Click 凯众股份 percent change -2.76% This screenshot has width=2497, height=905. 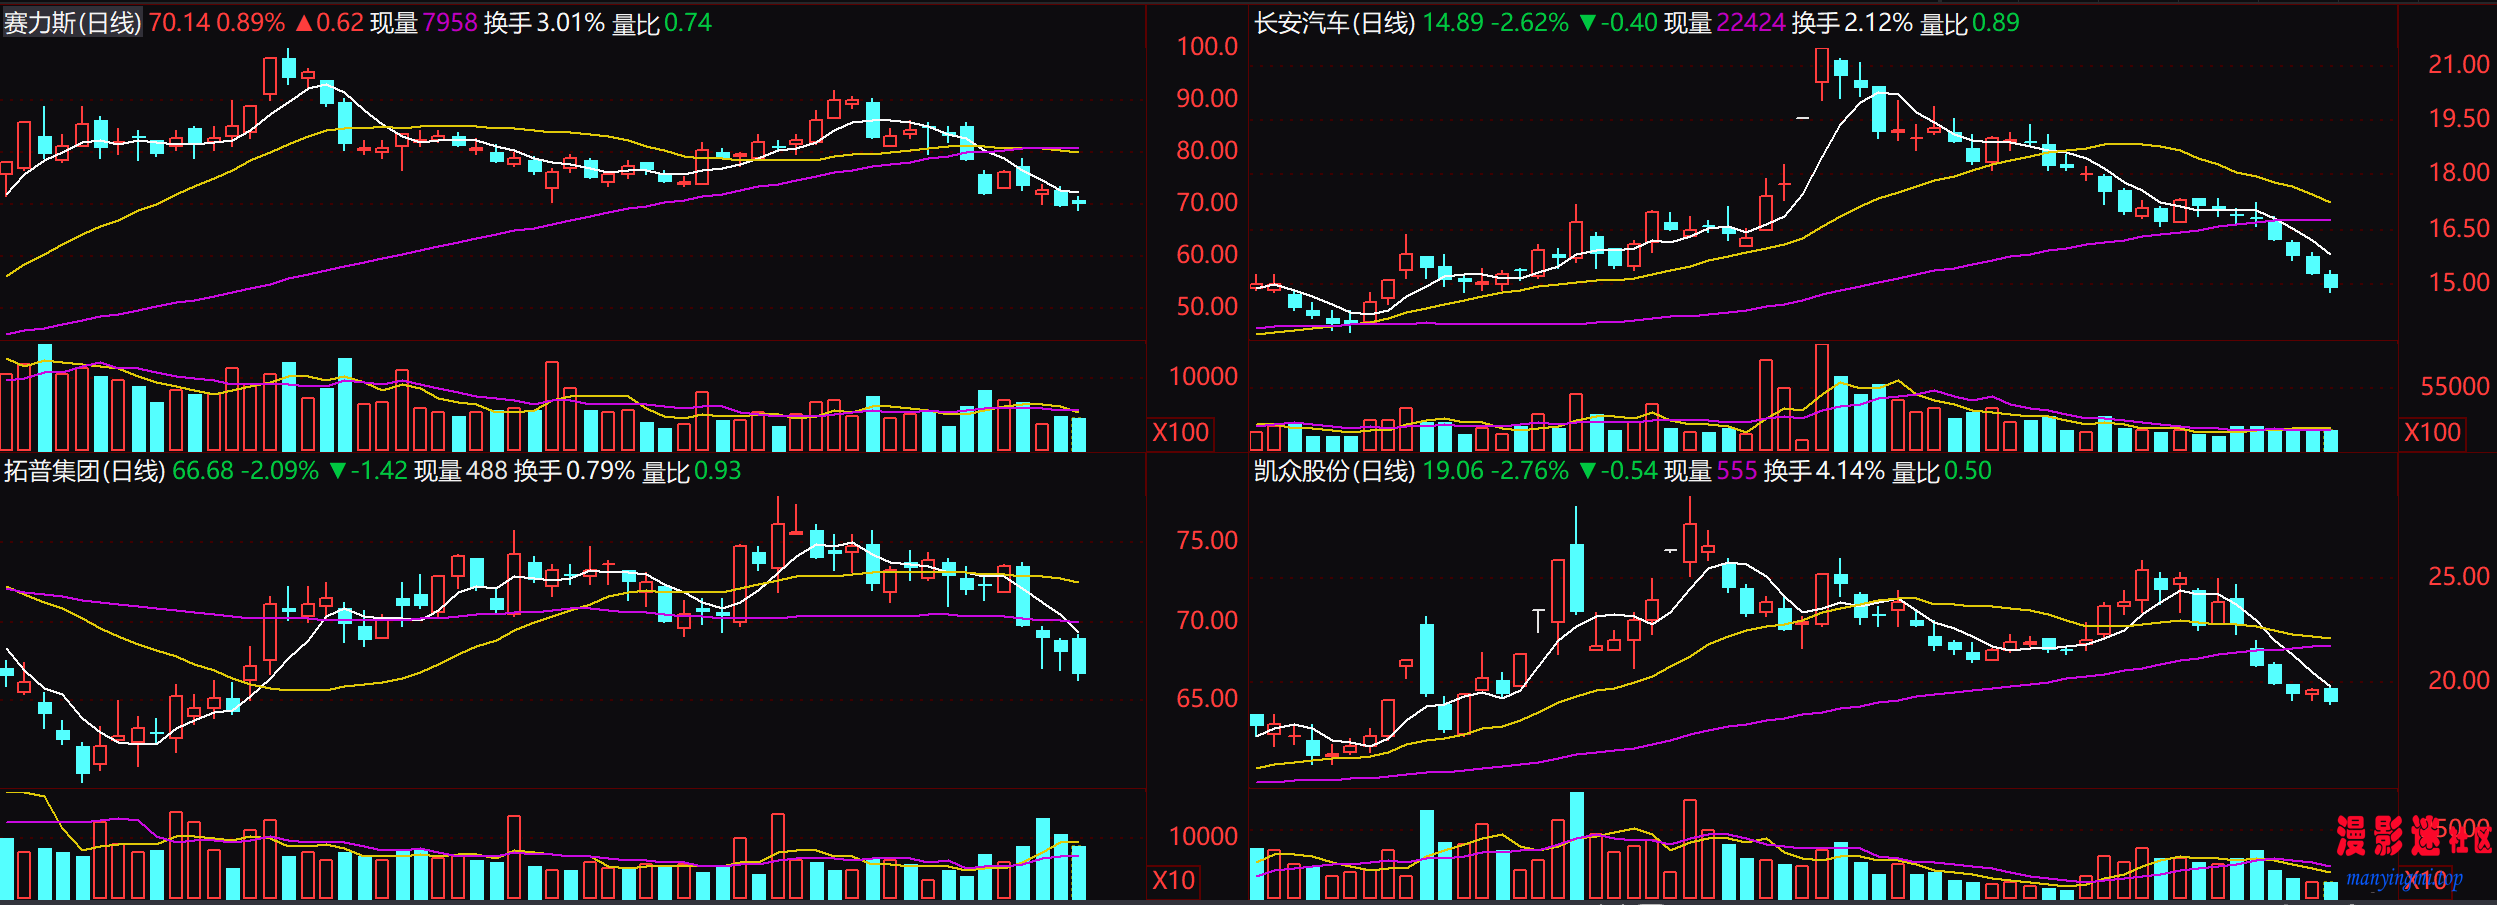(x=1530, y=471)
